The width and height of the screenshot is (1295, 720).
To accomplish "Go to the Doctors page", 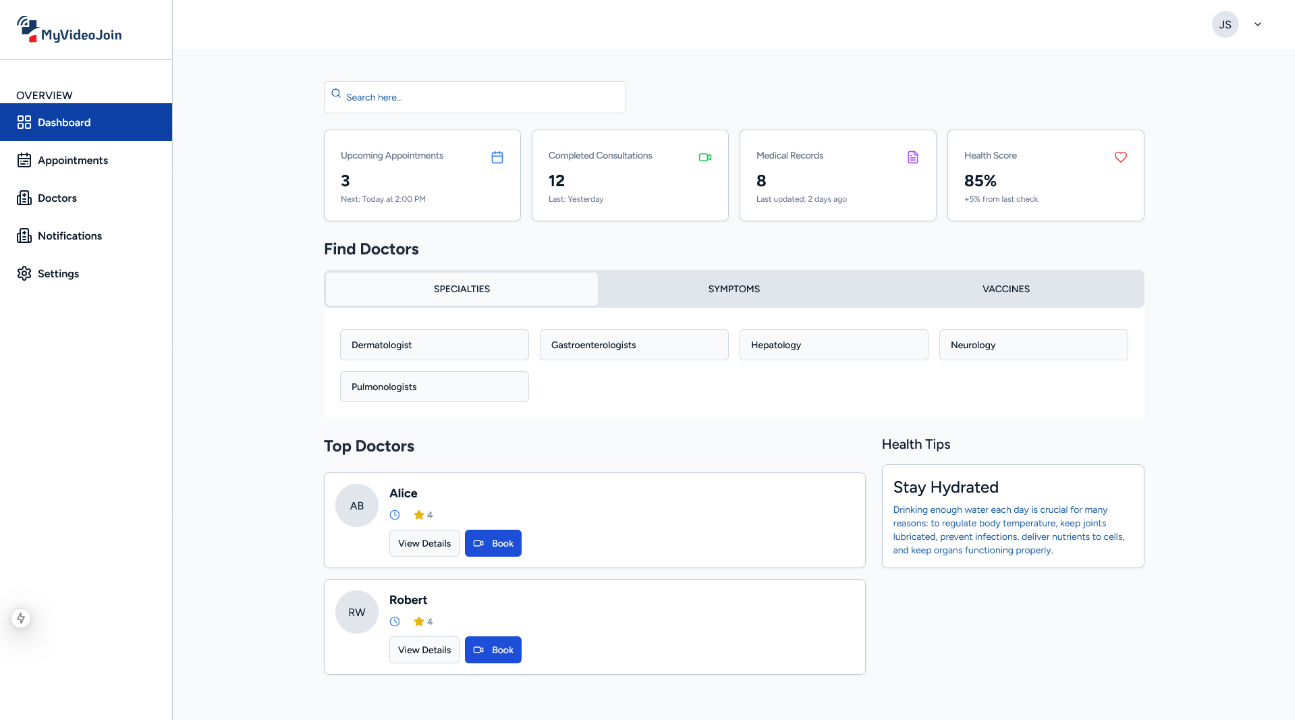I will coord(86,198).
